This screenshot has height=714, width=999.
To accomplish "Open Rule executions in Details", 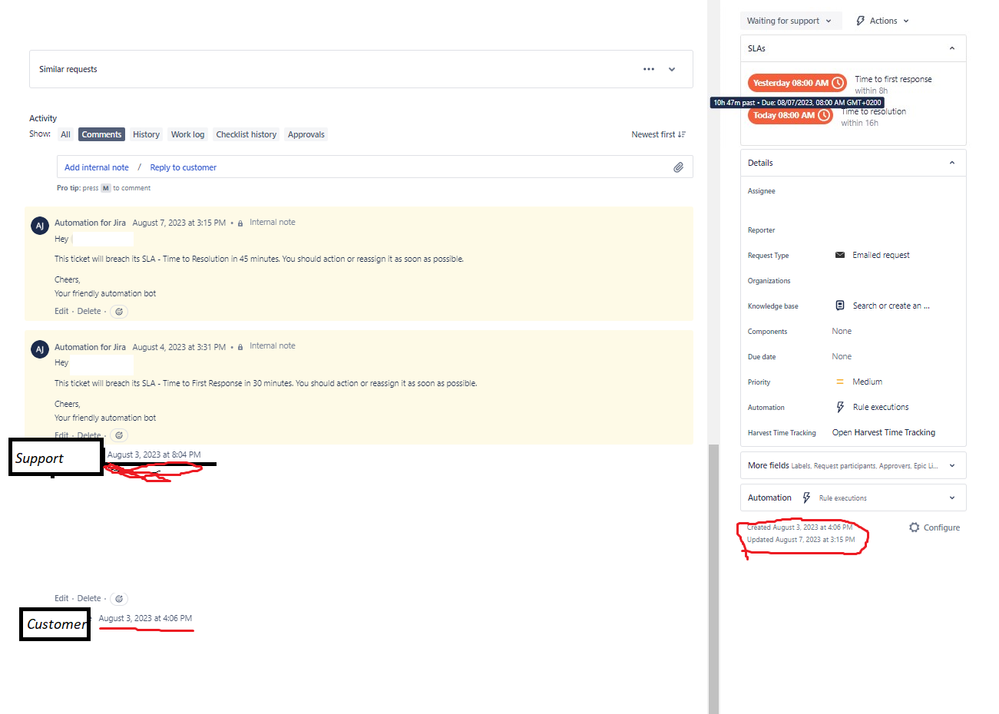I will [880, 407].
